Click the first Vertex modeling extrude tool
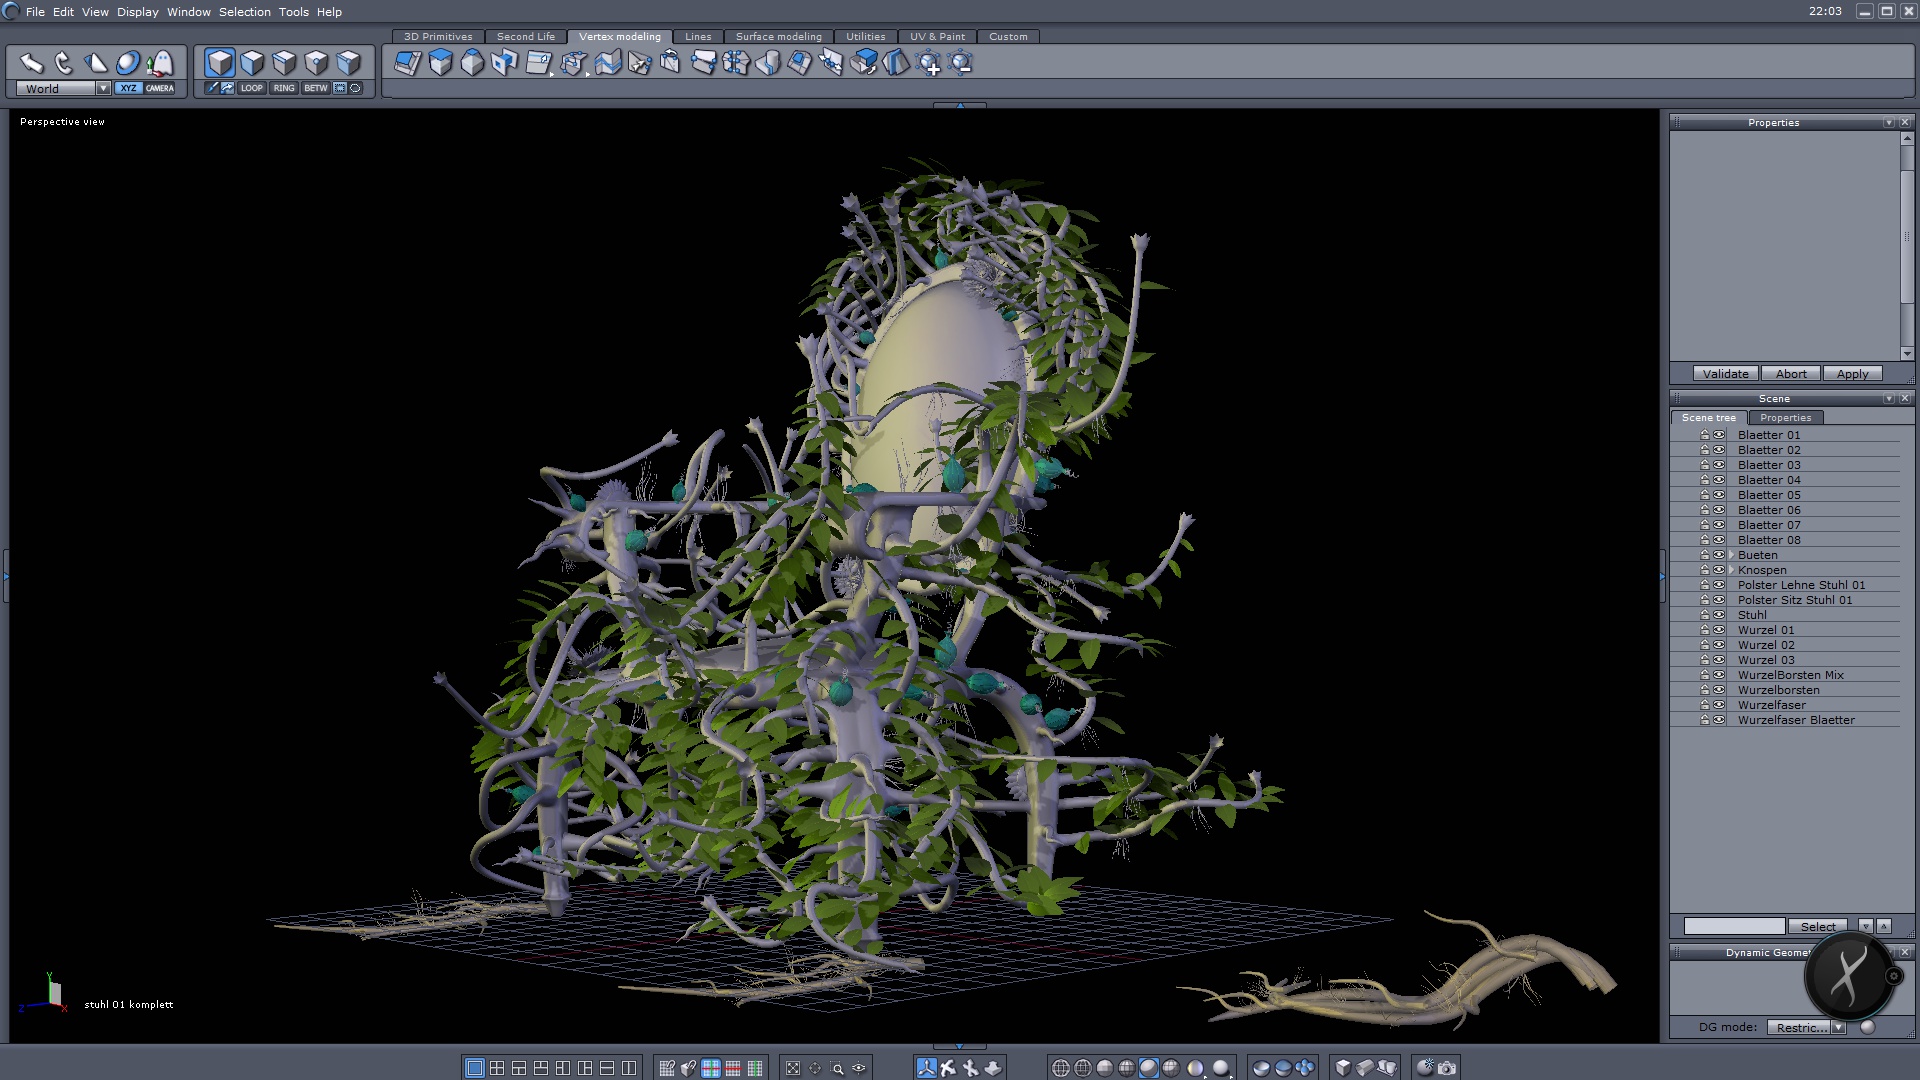Viewport: 1920px width, 1080px height. pyautogui.click(x=408, y=63)
